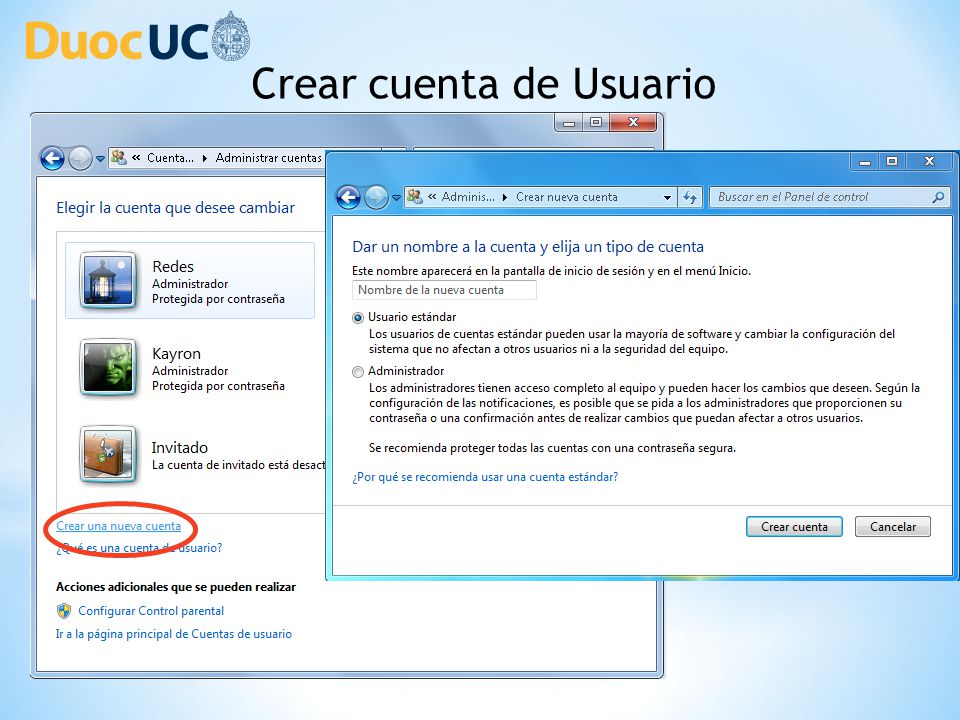The image size is (960, 720).
Task: Go back in Crear nueva cuenta window
Action: [x=348, y=197]
